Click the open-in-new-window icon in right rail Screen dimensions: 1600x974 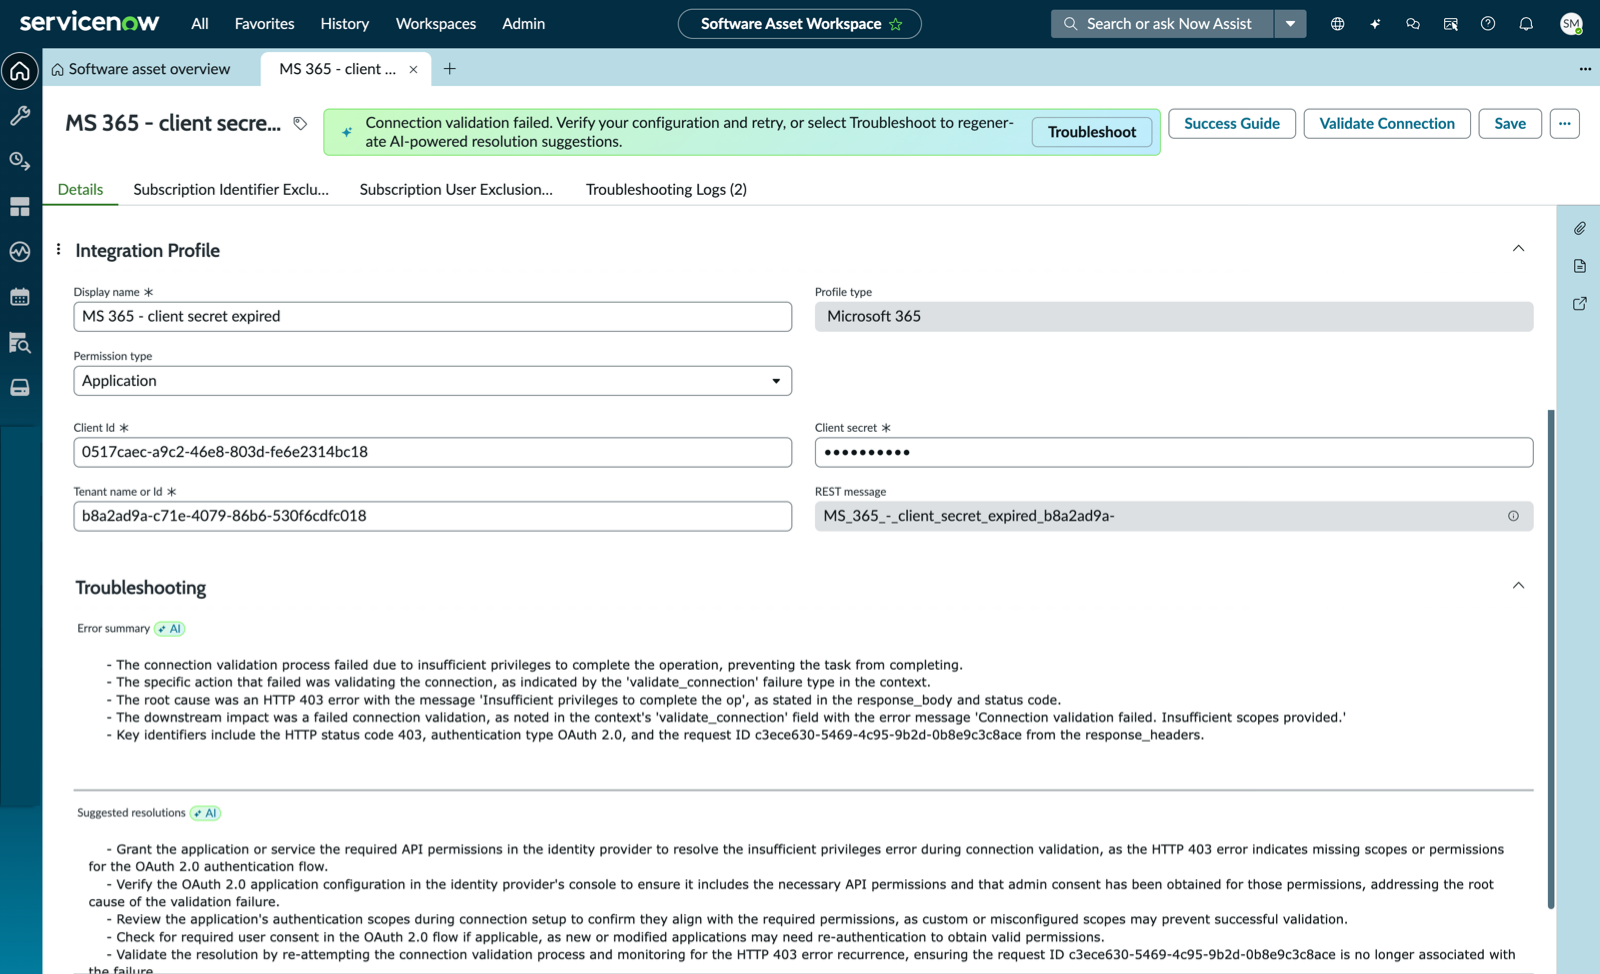click(1580, 304)
